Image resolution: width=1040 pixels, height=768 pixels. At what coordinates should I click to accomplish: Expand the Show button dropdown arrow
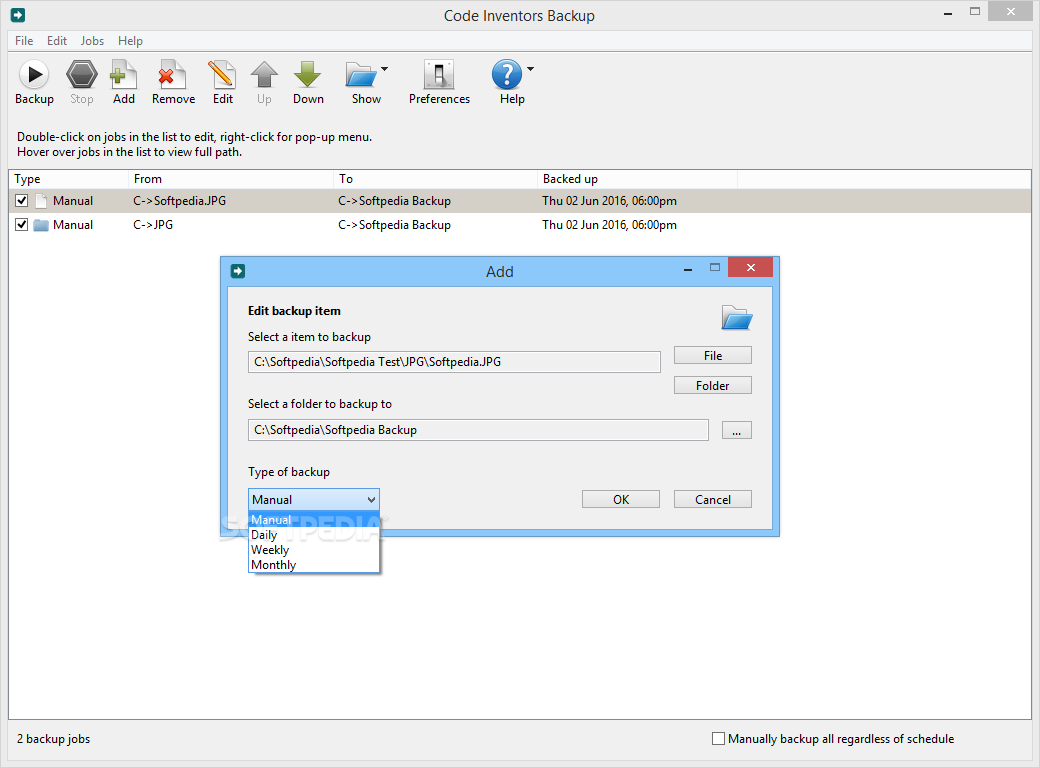point(385,69)
